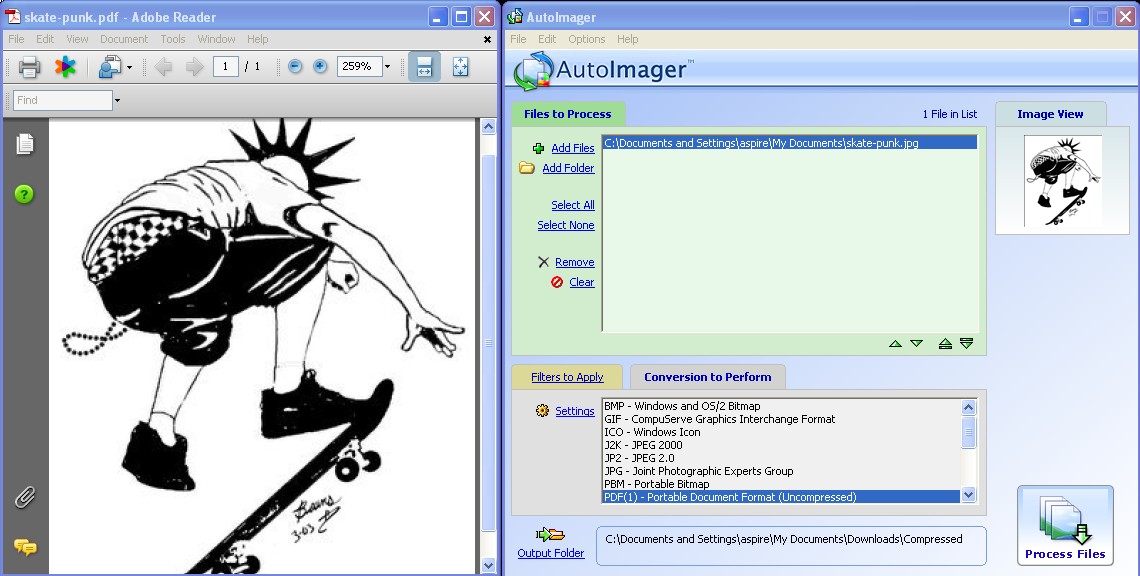Switch to Filters to Apply tab

[x=567, y=377]
